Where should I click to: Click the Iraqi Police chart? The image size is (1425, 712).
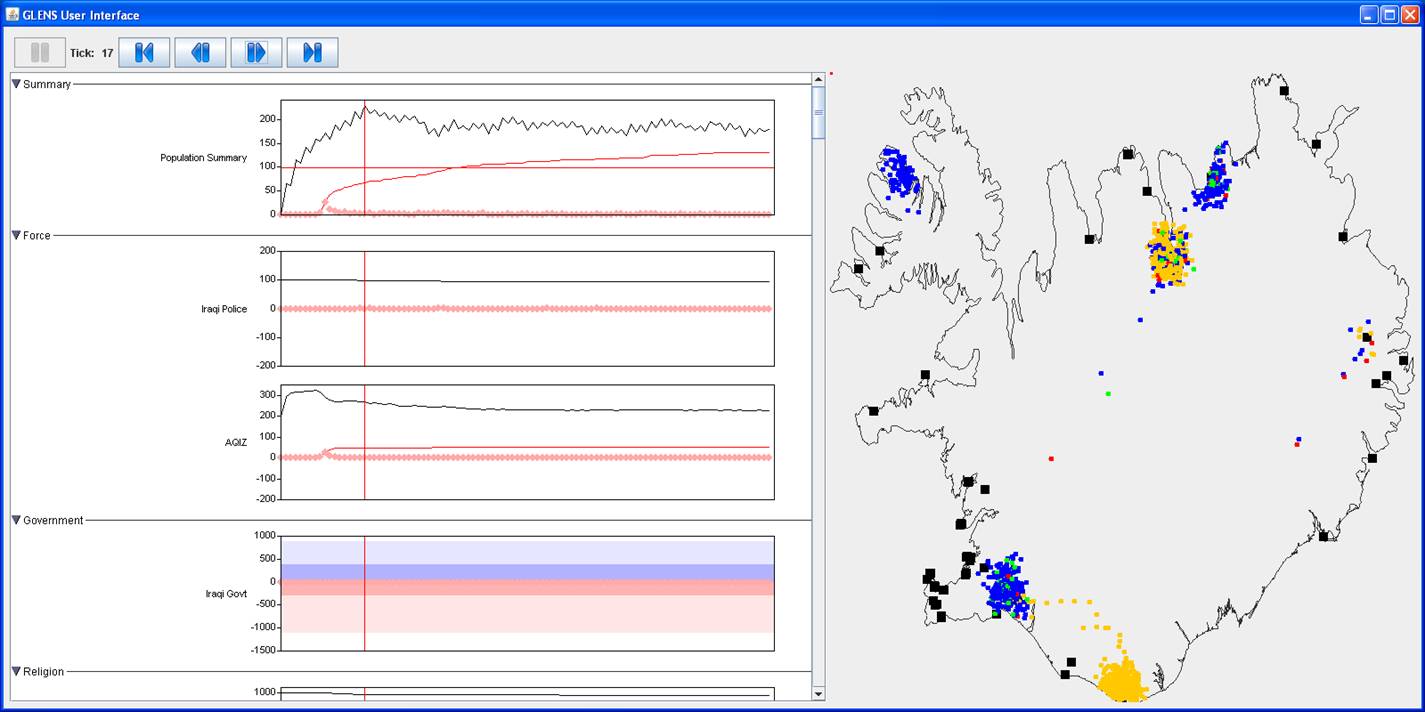(x=527, y=308)
